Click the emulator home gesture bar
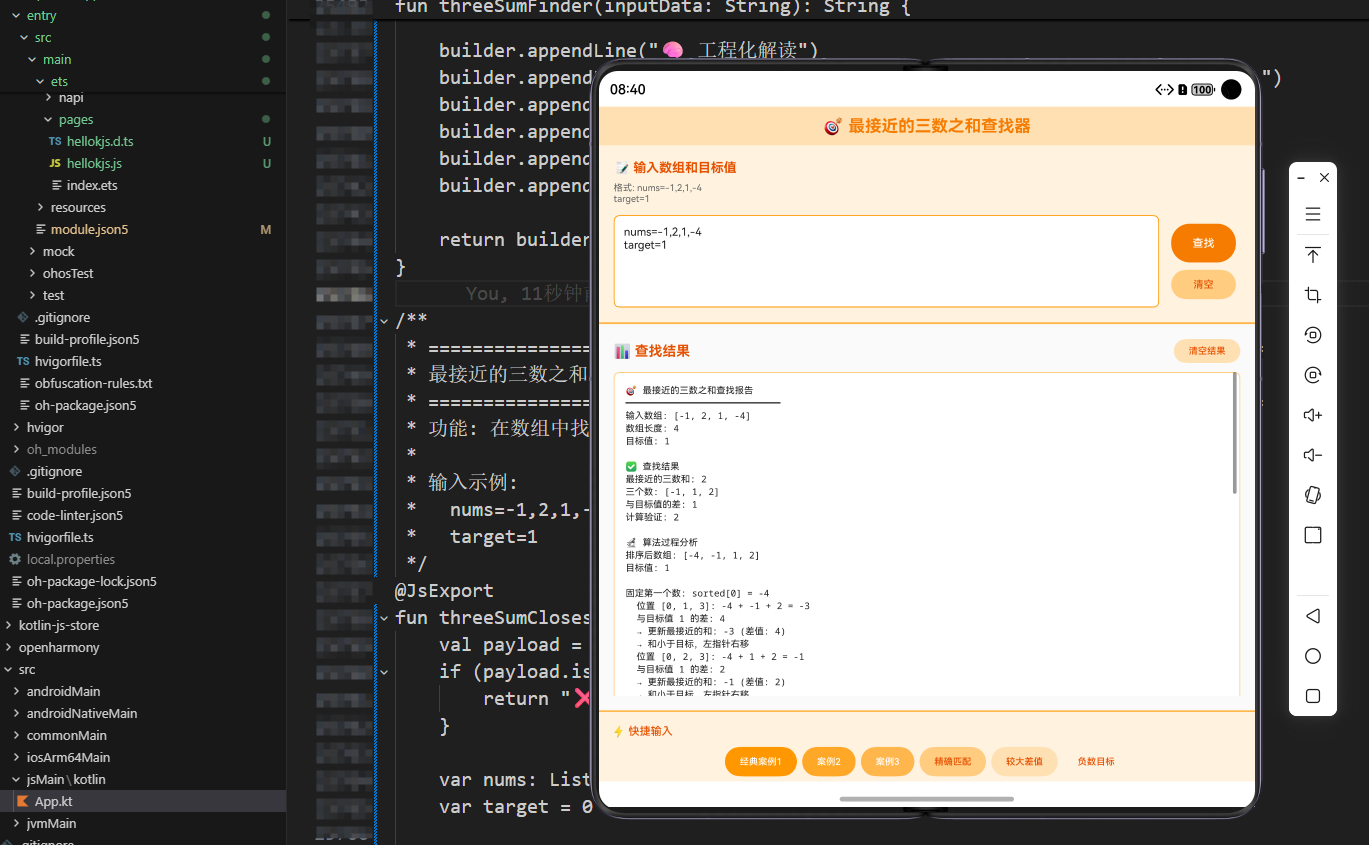 click(x=927, y=799)
